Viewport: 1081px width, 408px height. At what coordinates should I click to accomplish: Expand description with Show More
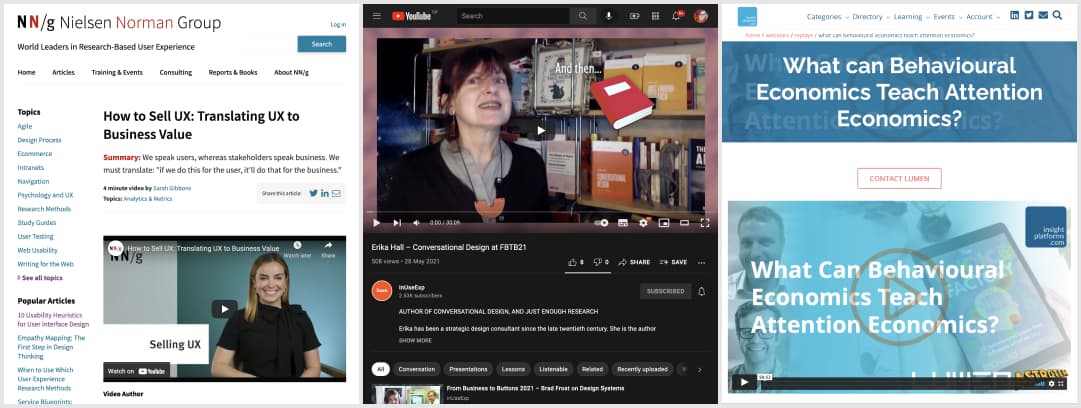coord(415,340)
